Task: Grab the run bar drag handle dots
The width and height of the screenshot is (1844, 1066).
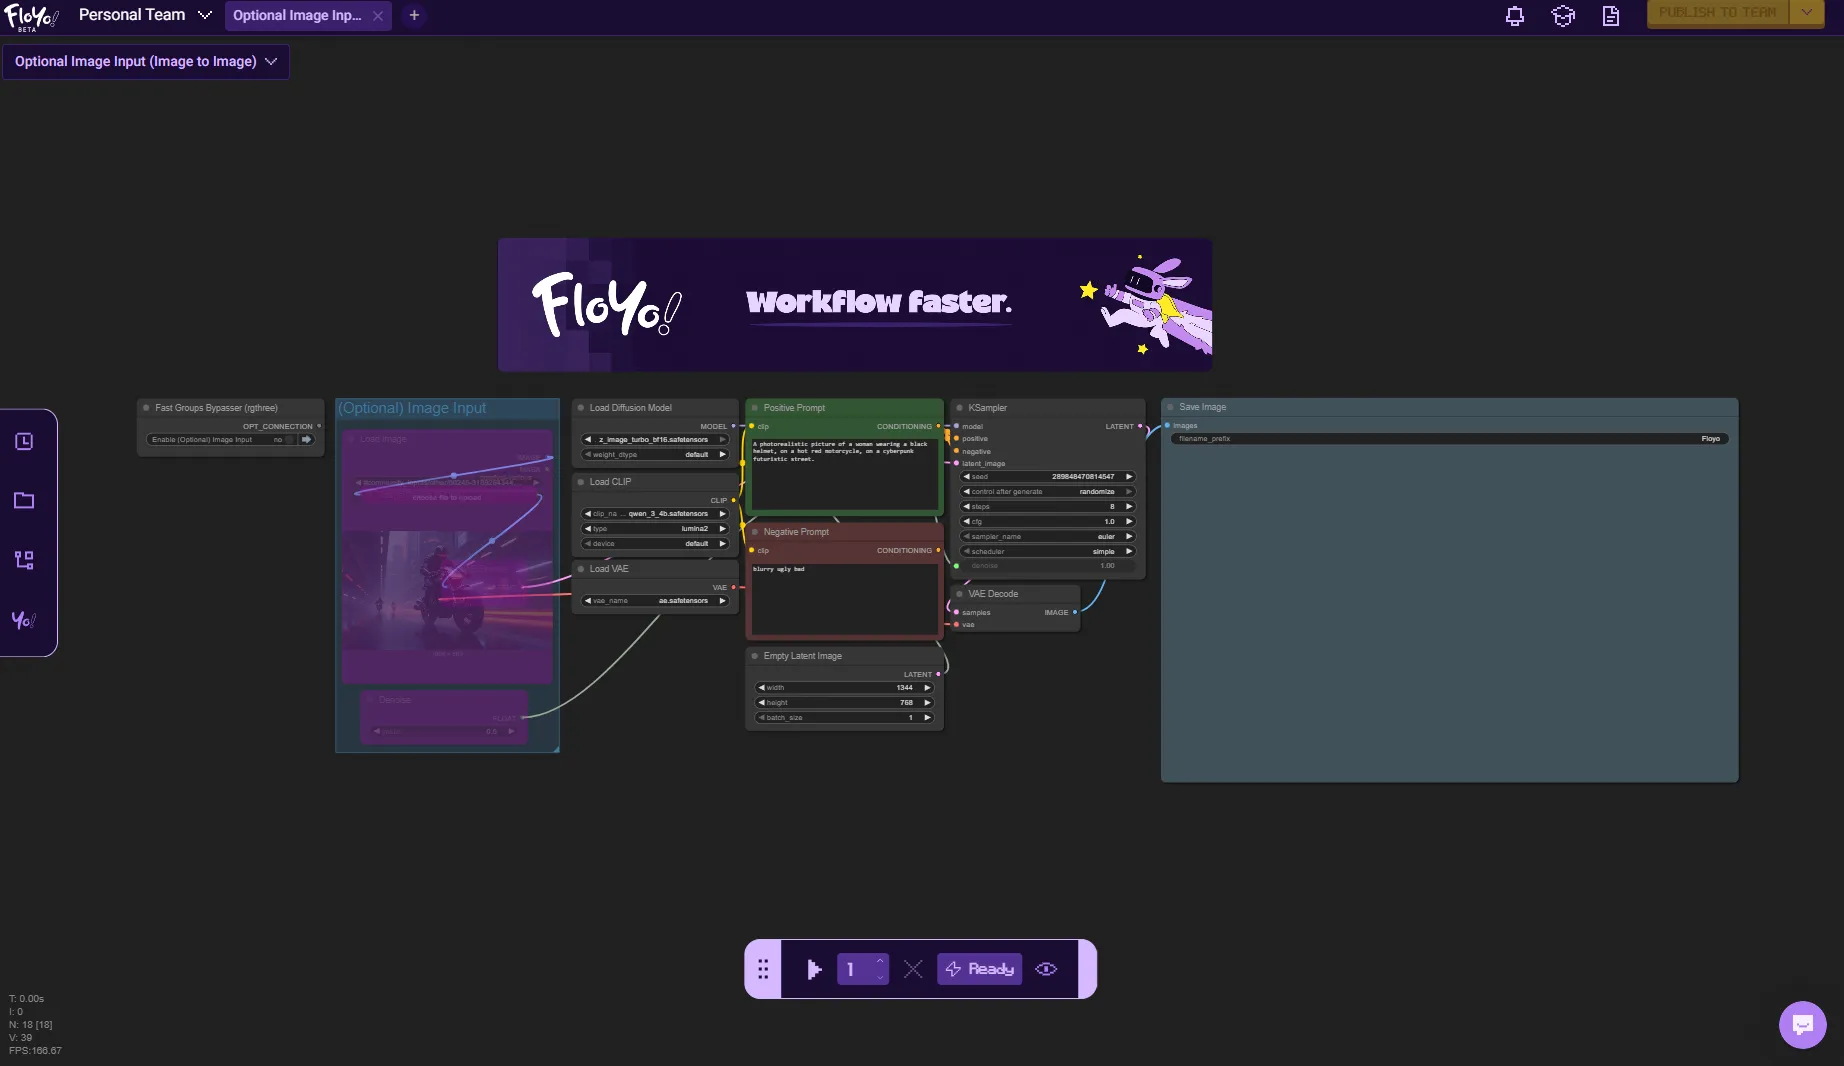Action: 763,969
